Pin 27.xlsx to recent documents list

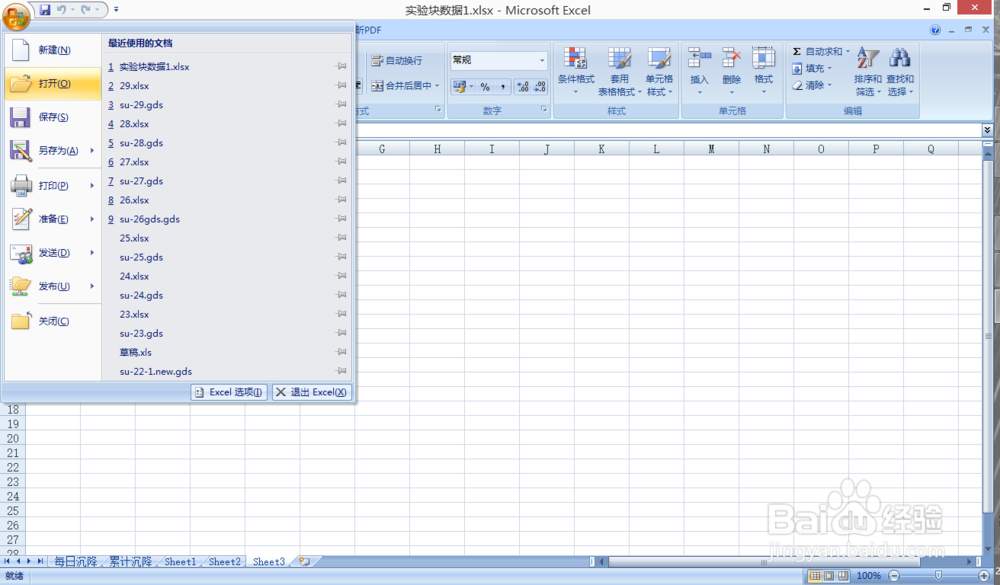[342, 162]
